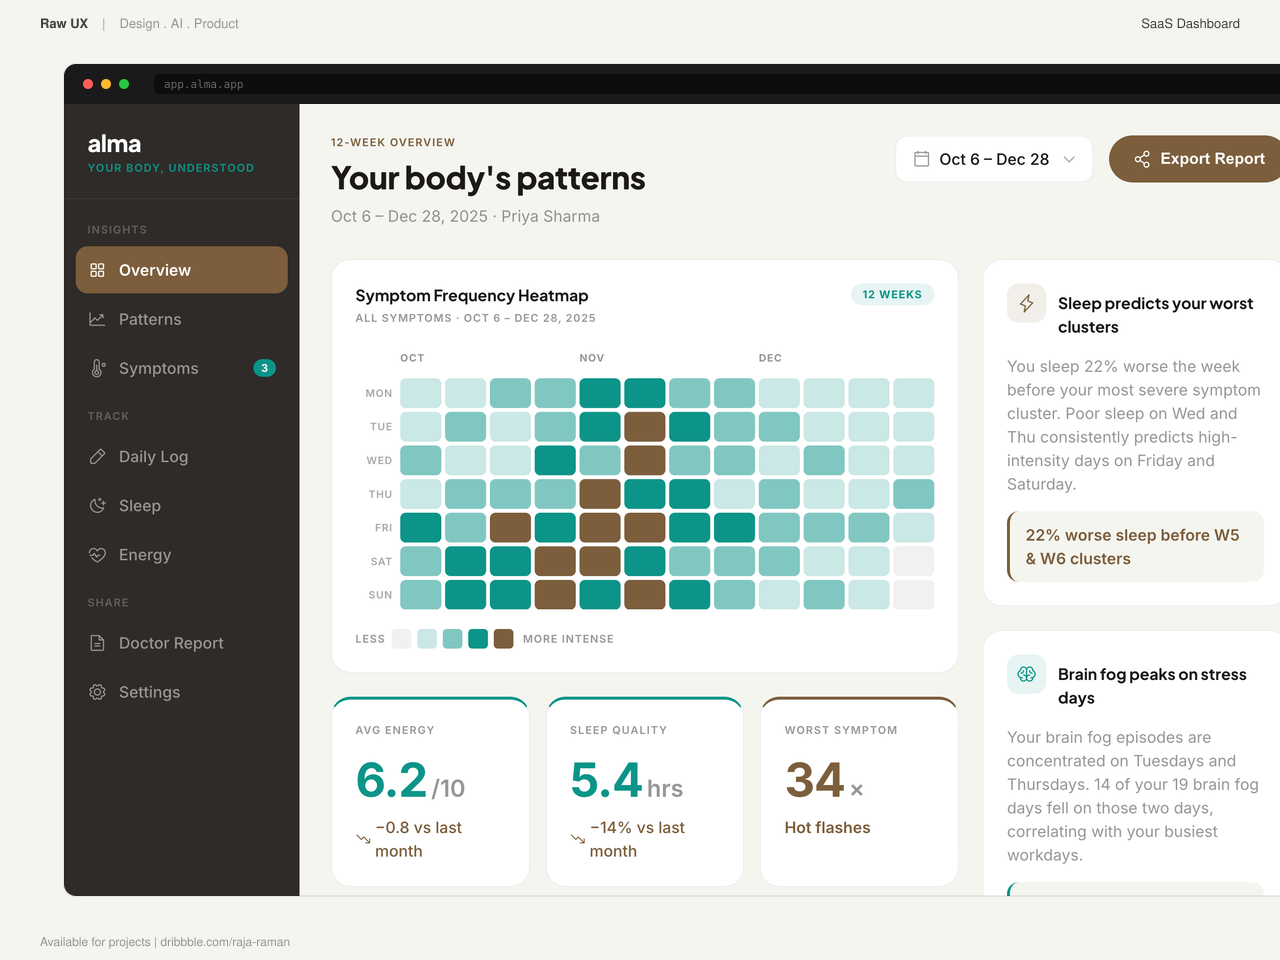Open Settings in the sidebar
The image size is (1280, 960).
point(182,692)
